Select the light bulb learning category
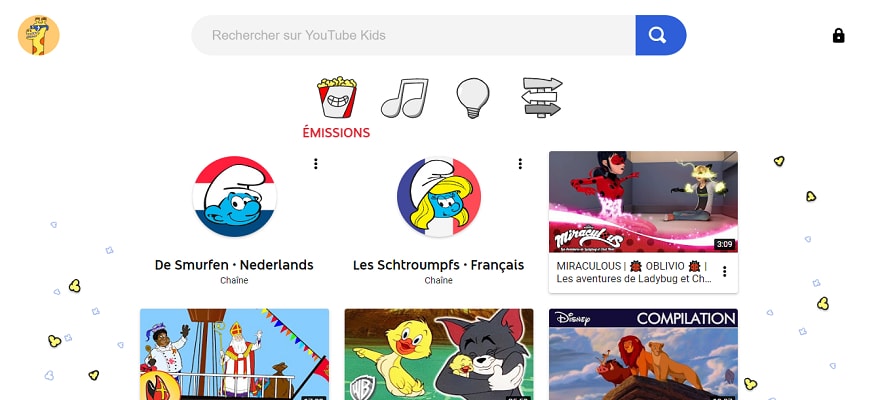This screenshot has width=880, height=400. click(x=473, y=98)
